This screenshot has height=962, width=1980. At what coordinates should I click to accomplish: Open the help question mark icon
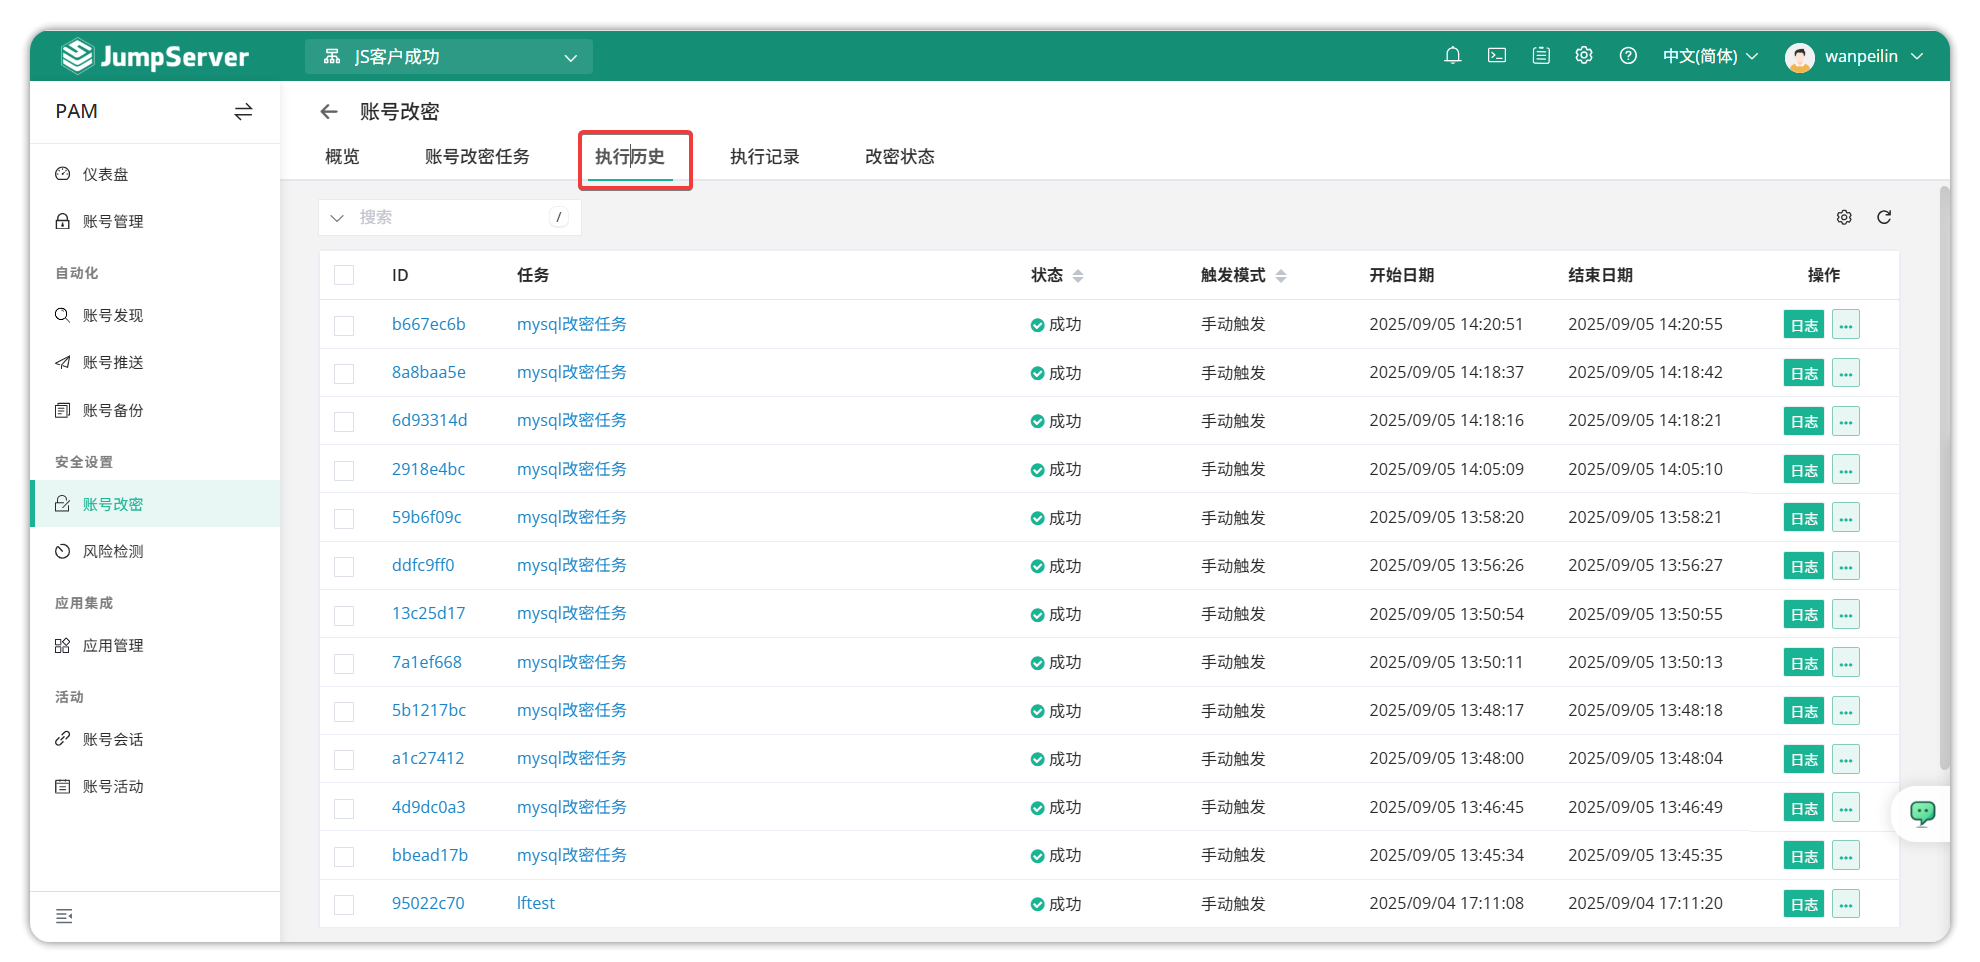point(1628,56)
